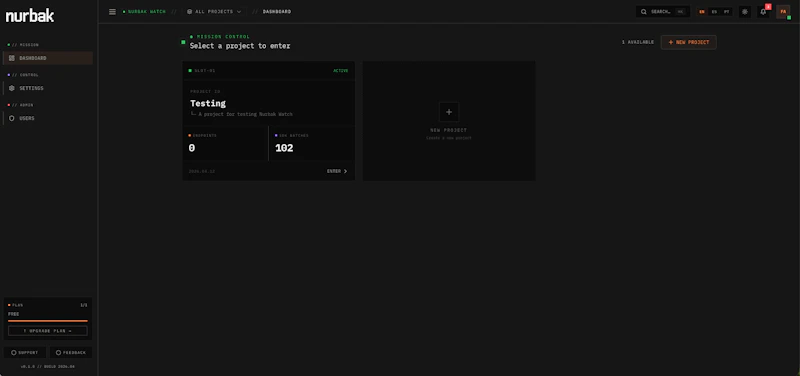Viewport: 800px width, 376px height.
Task: Expand the All Projects dropdown
Action: [214, 12]
